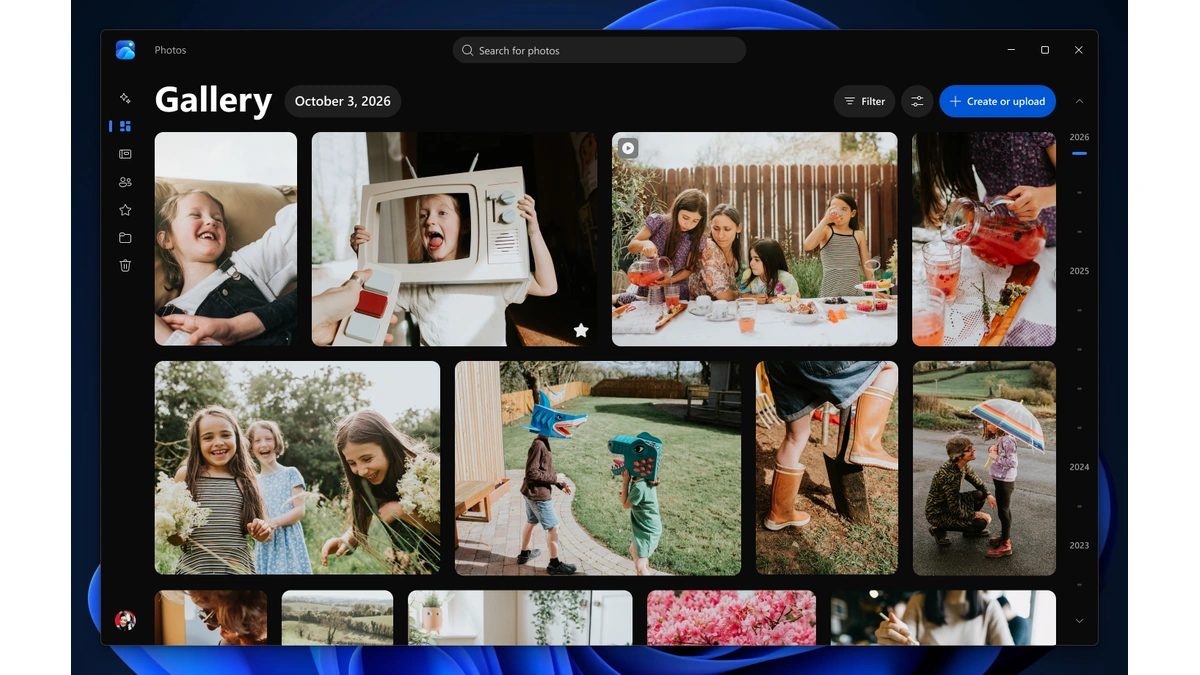
Task: Open the pink flowers photo
Action: coord(731,617)
